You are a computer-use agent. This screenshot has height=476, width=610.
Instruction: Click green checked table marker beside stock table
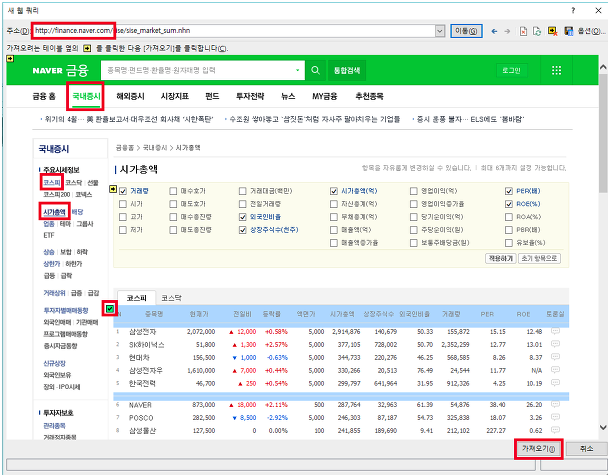[x=110, y=309]
